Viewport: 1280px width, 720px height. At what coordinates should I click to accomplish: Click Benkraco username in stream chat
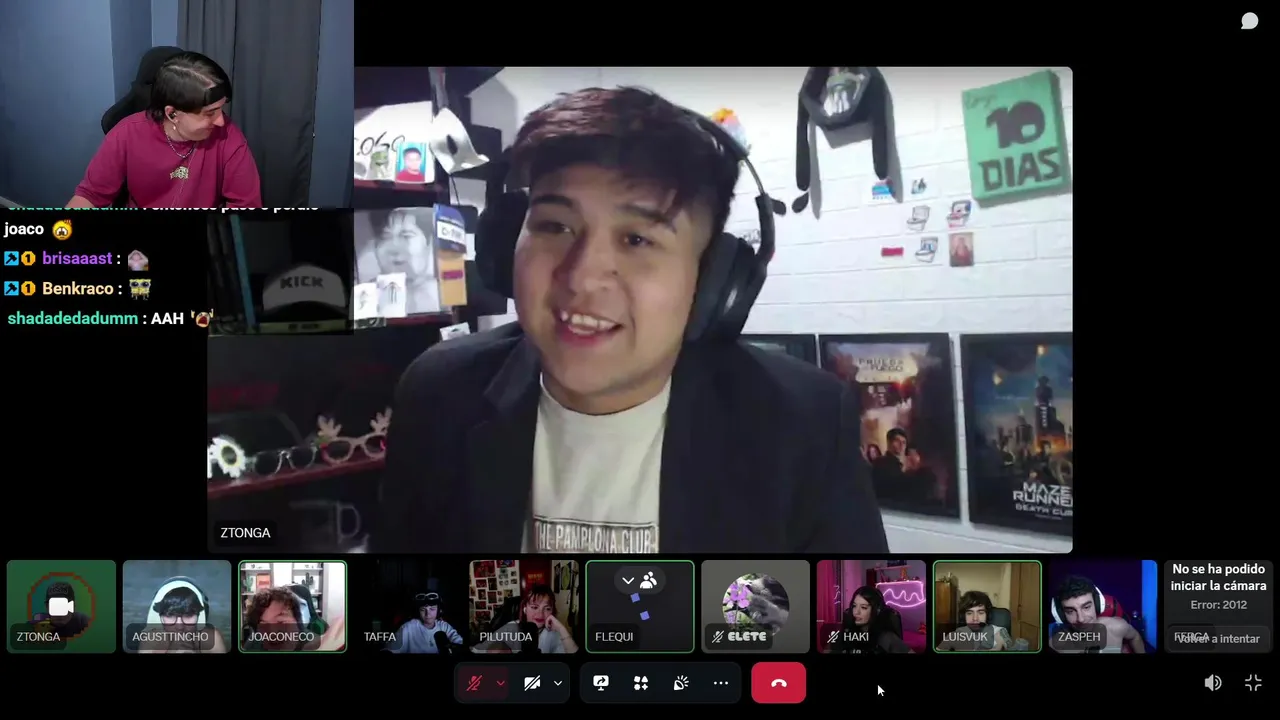[x=77, y=288]
